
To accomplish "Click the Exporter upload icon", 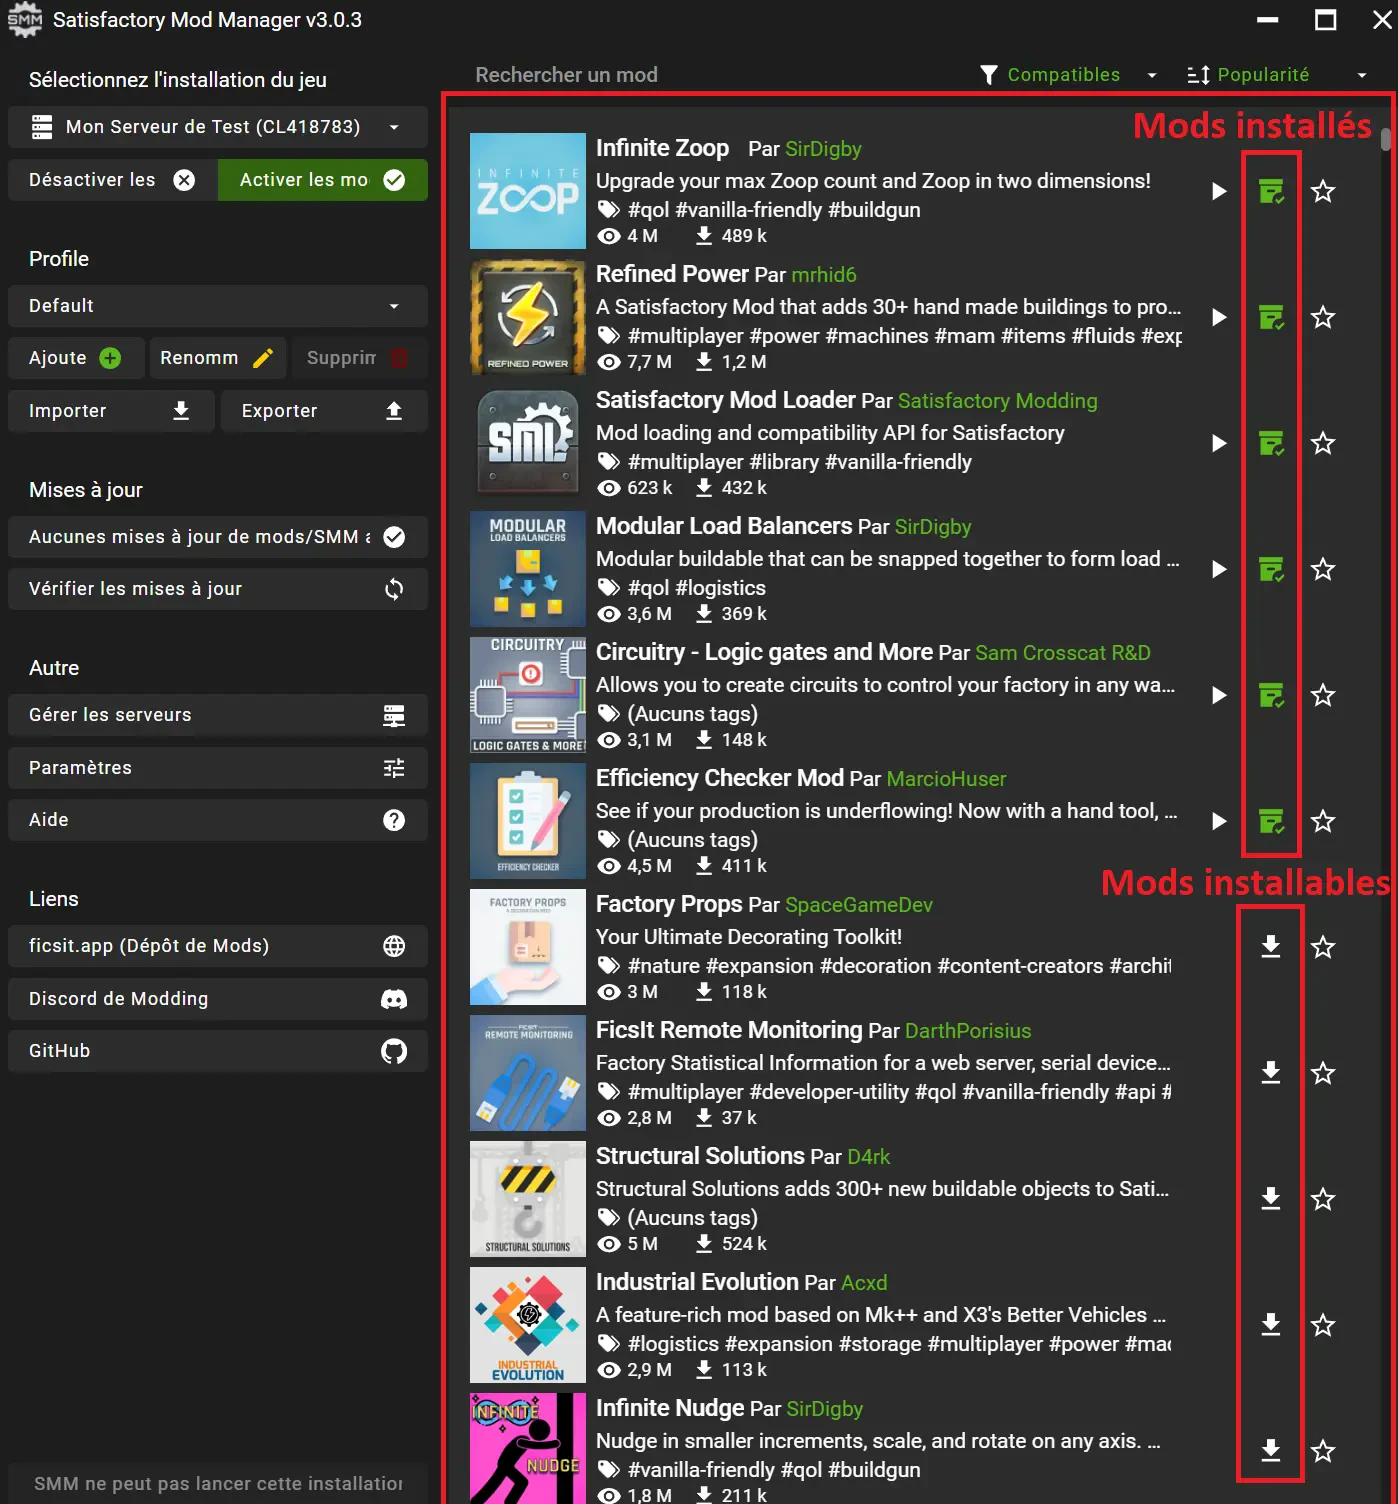I will coord(393,410).
